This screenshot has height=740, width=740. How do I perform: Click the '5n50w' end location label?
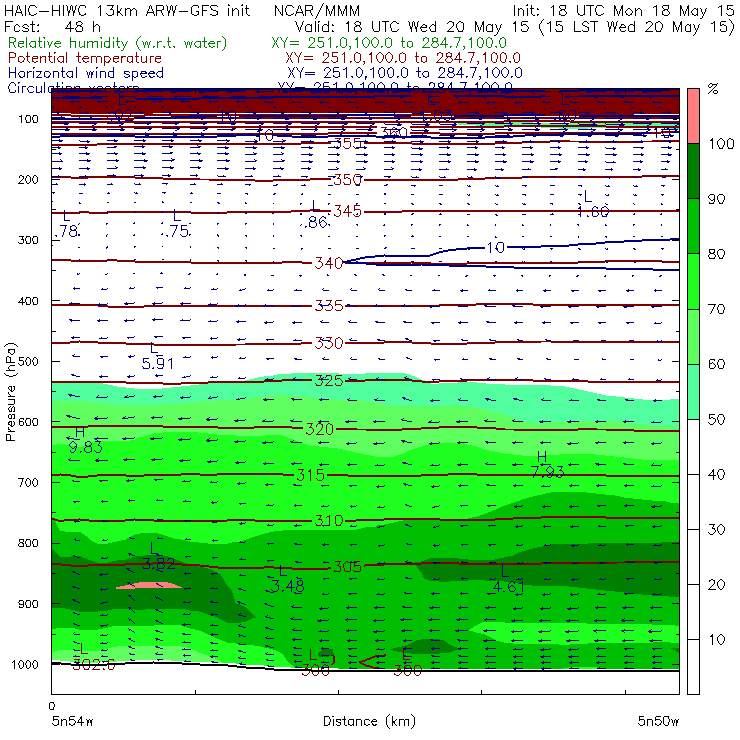658,721
